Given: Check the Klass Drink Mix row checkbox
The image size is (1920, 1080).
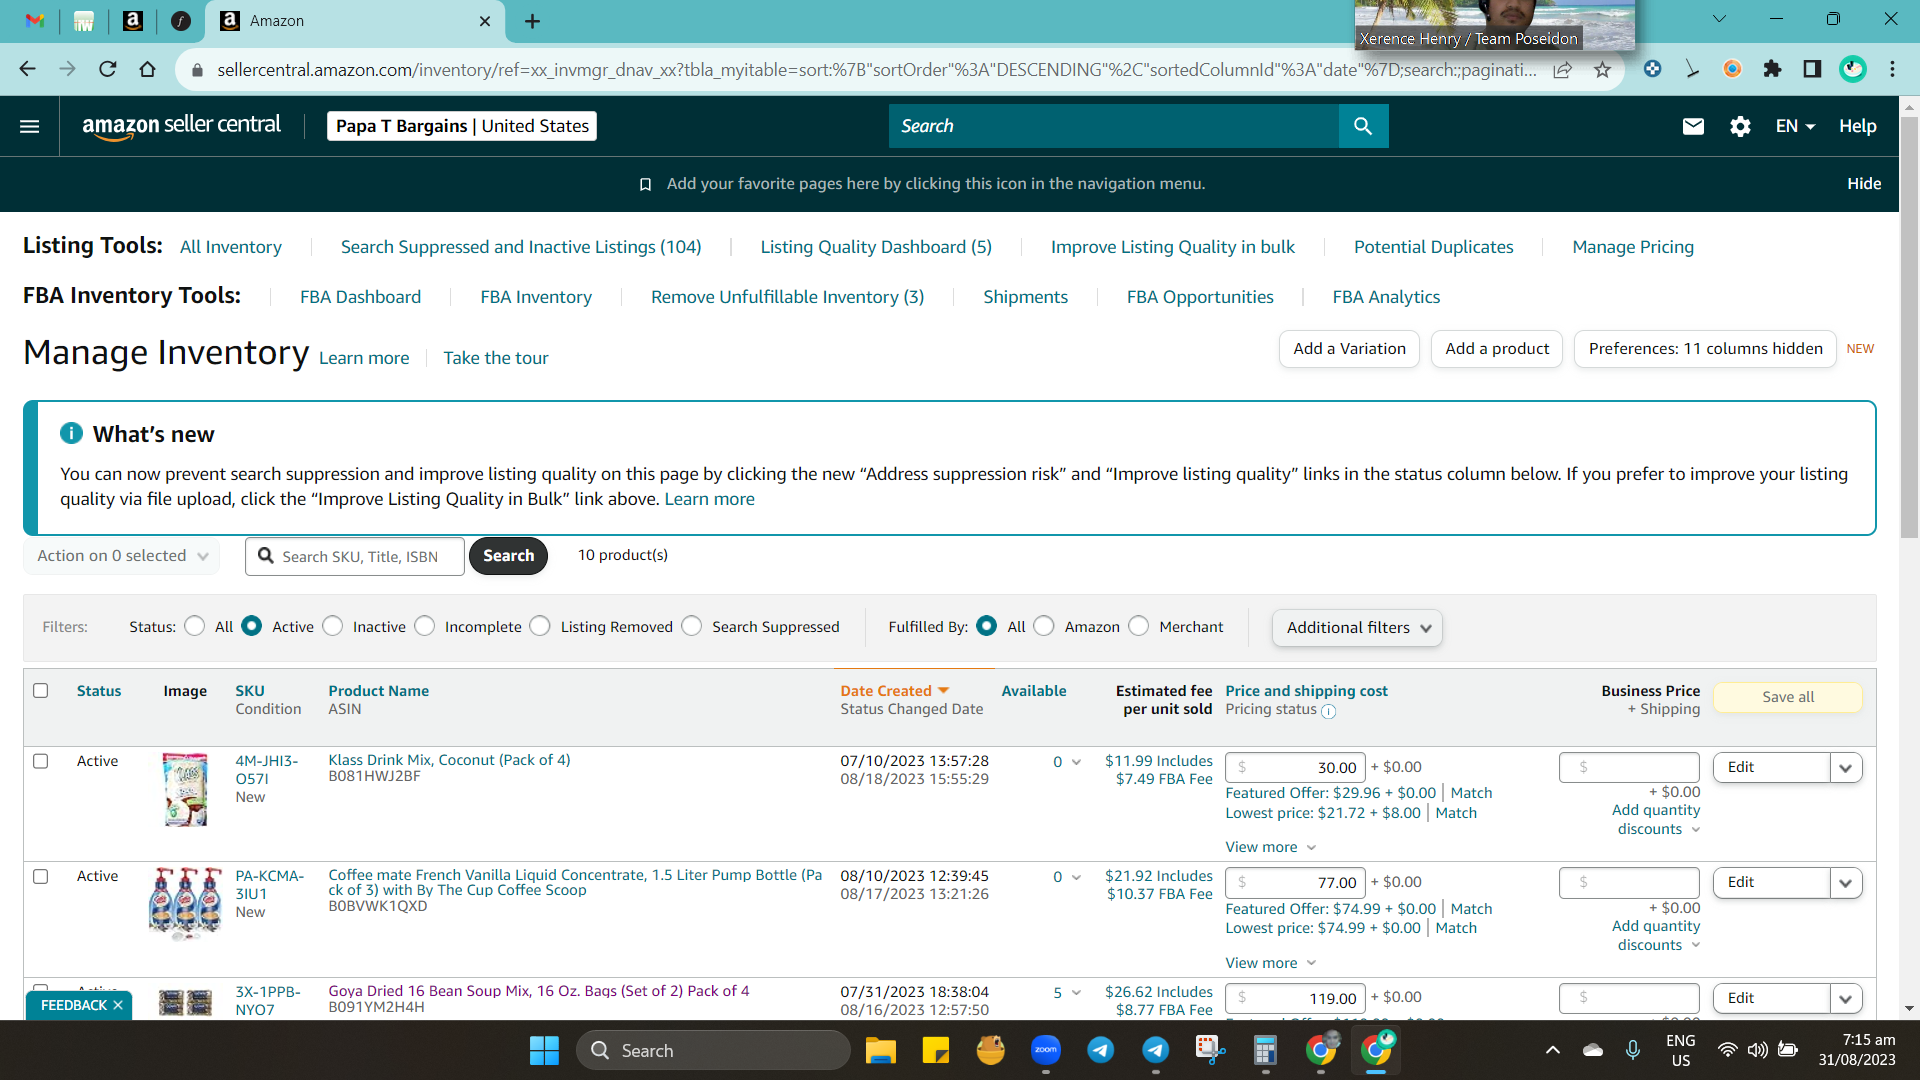Looking at the screenshot, I should (41, 761).
